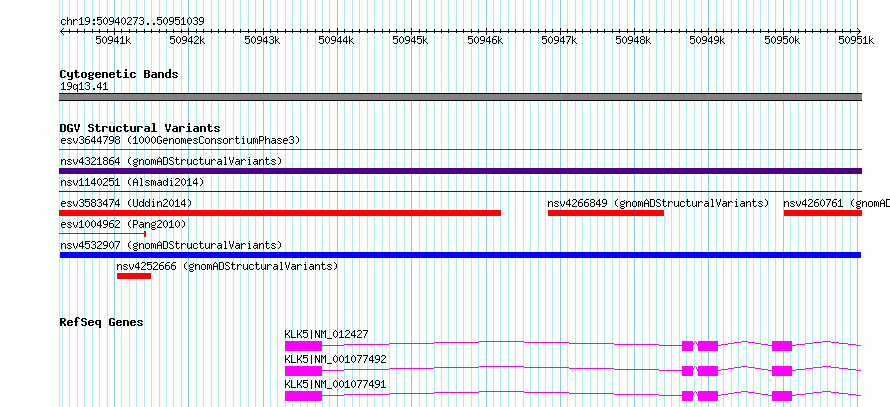This screenshot has height=407, width=890.
Task: Click the last visible exon of KLK5|NM_001077492
Action: (x=782, y=371)
